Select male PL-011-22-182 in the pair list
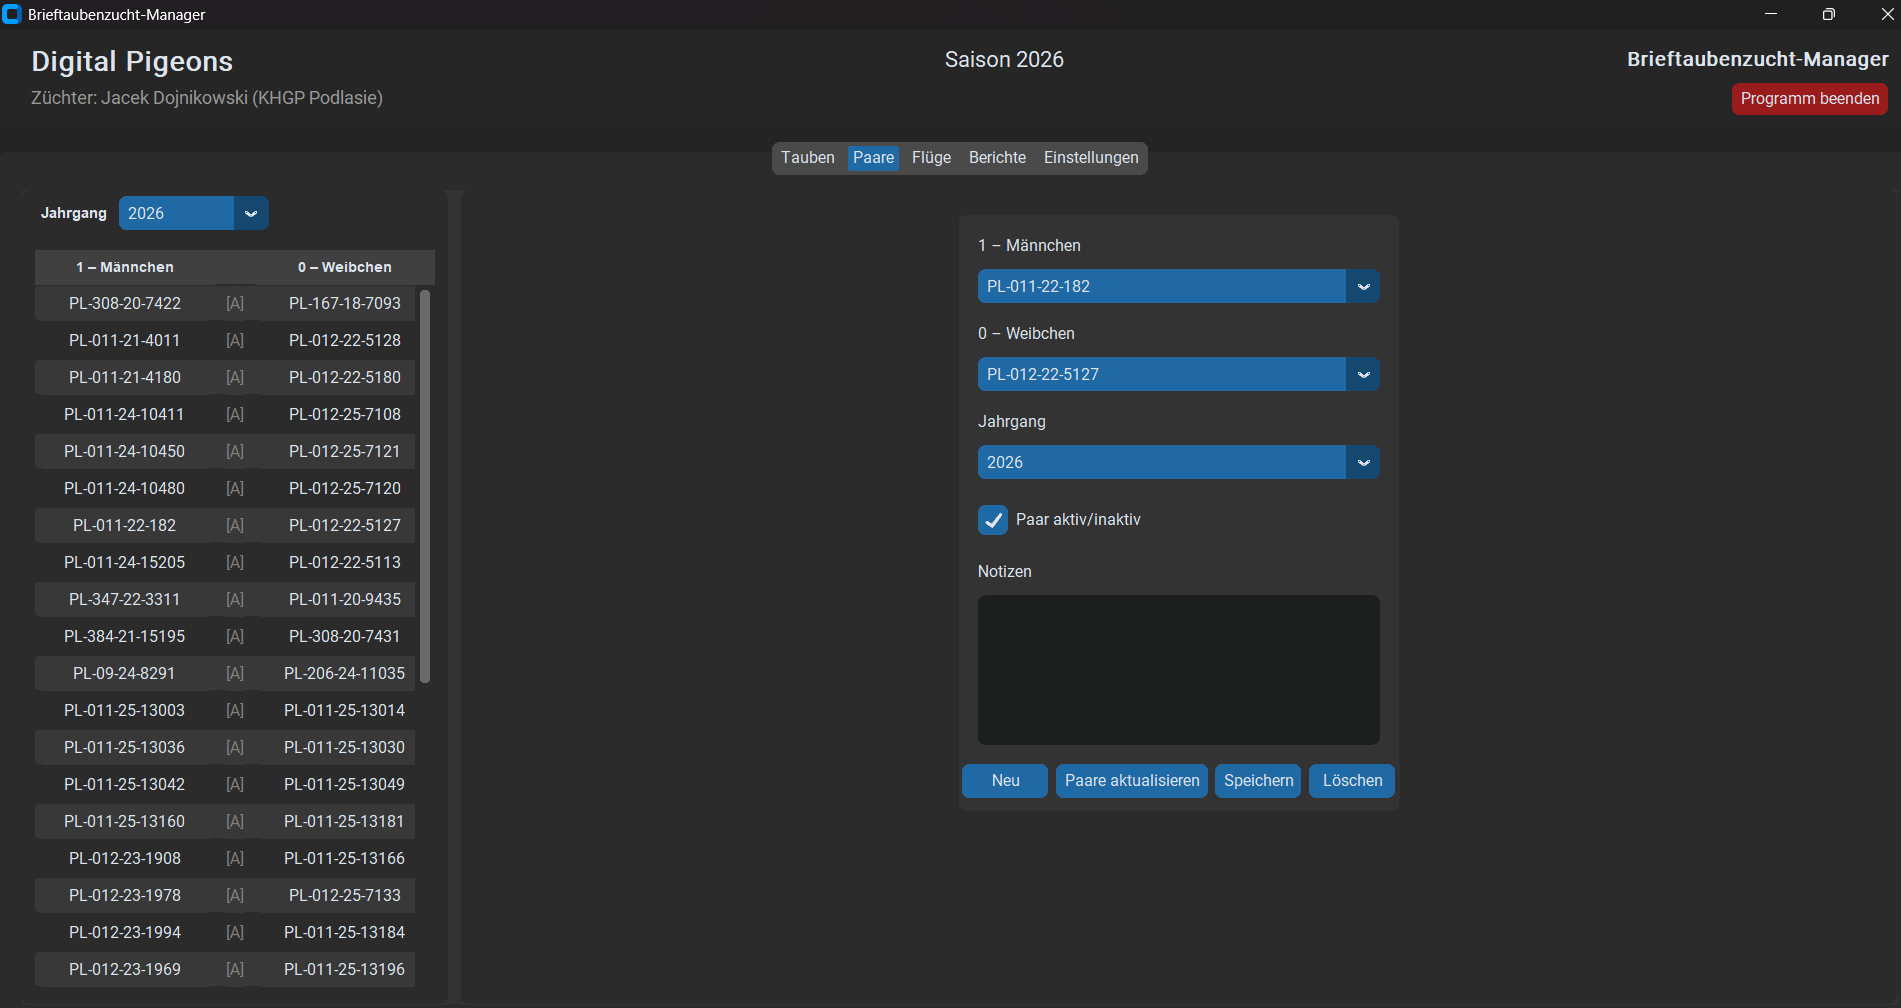The height and width of the screenshot is (1008, 1901). point(125,525)
